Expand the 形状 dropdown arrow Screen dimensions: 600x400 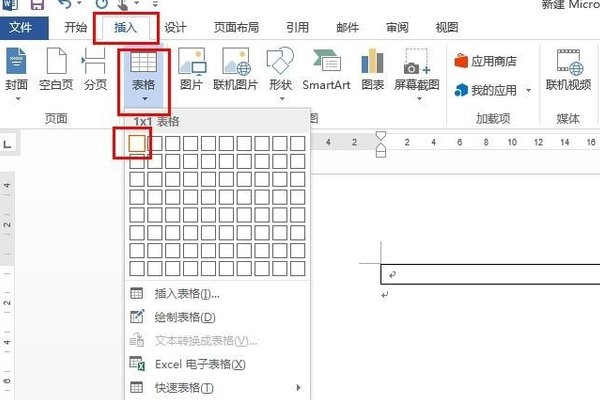(x=282, y=99)
